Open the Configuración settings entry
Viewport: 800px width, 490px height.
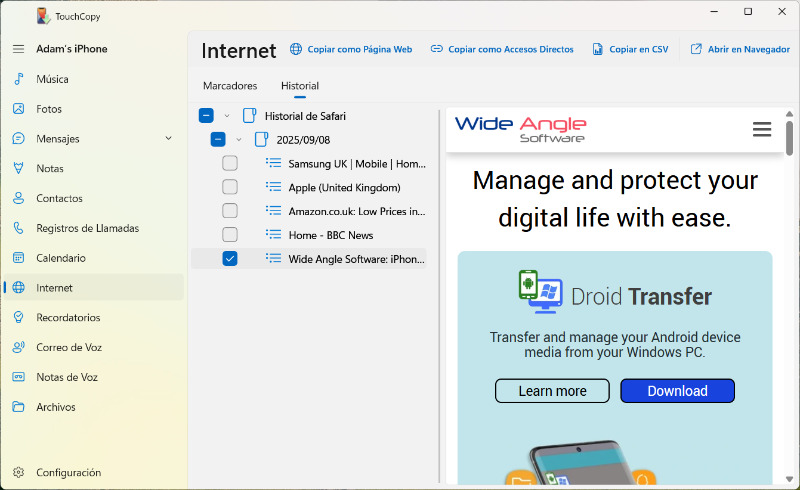pyautogui.click(x=94, y=472)
